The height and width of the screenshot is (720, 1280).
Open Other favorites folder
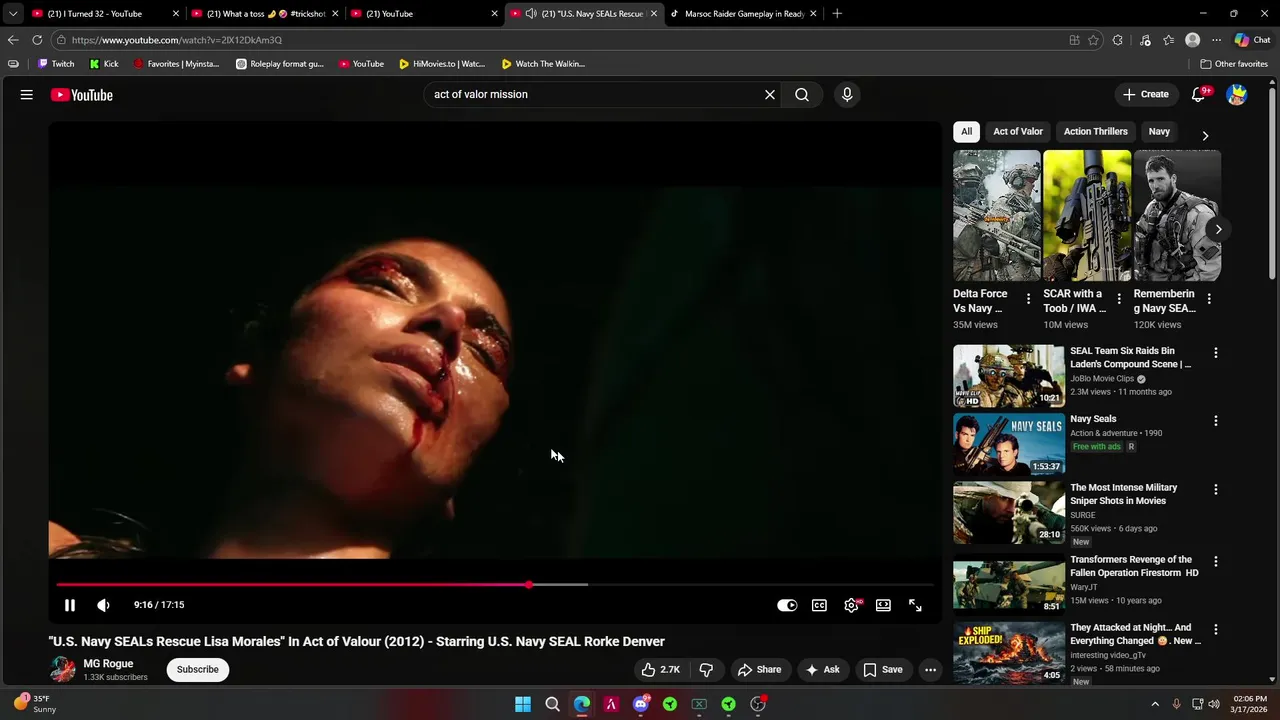point(1235,64)
